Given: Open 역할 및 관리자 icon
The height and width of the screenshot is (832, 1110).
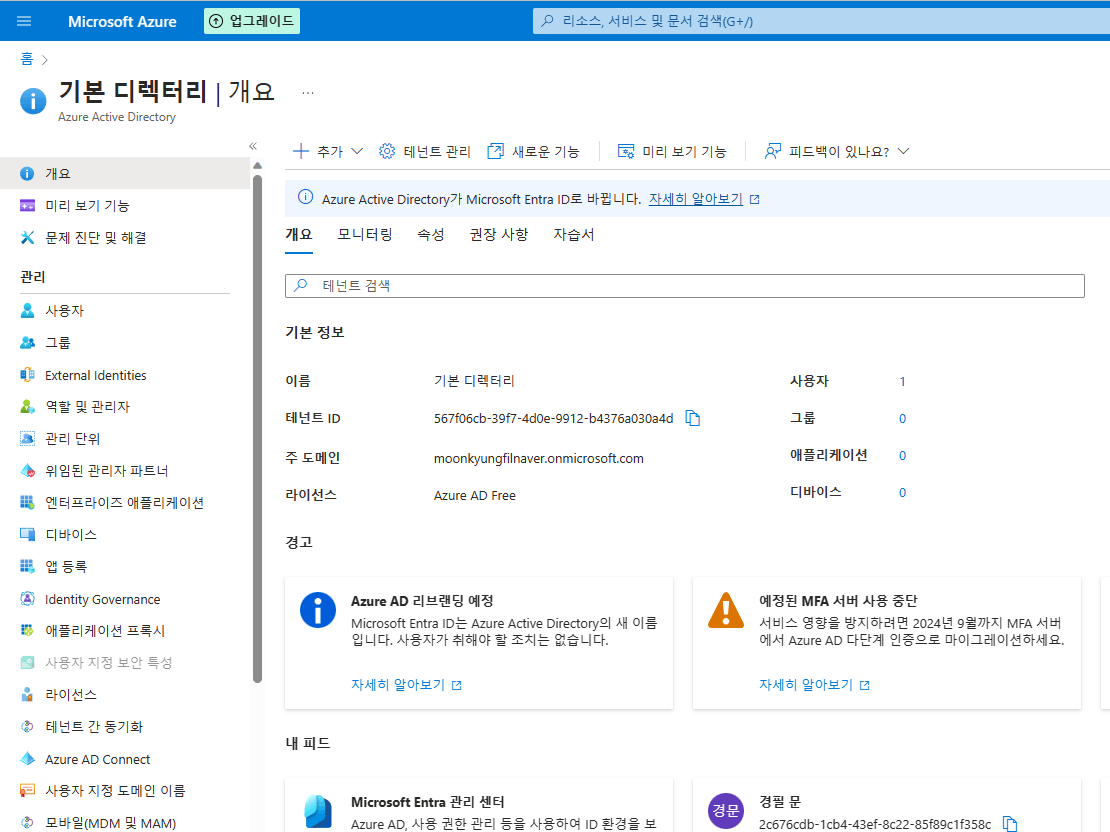Looking at the screenshot, I should (28, 406).
